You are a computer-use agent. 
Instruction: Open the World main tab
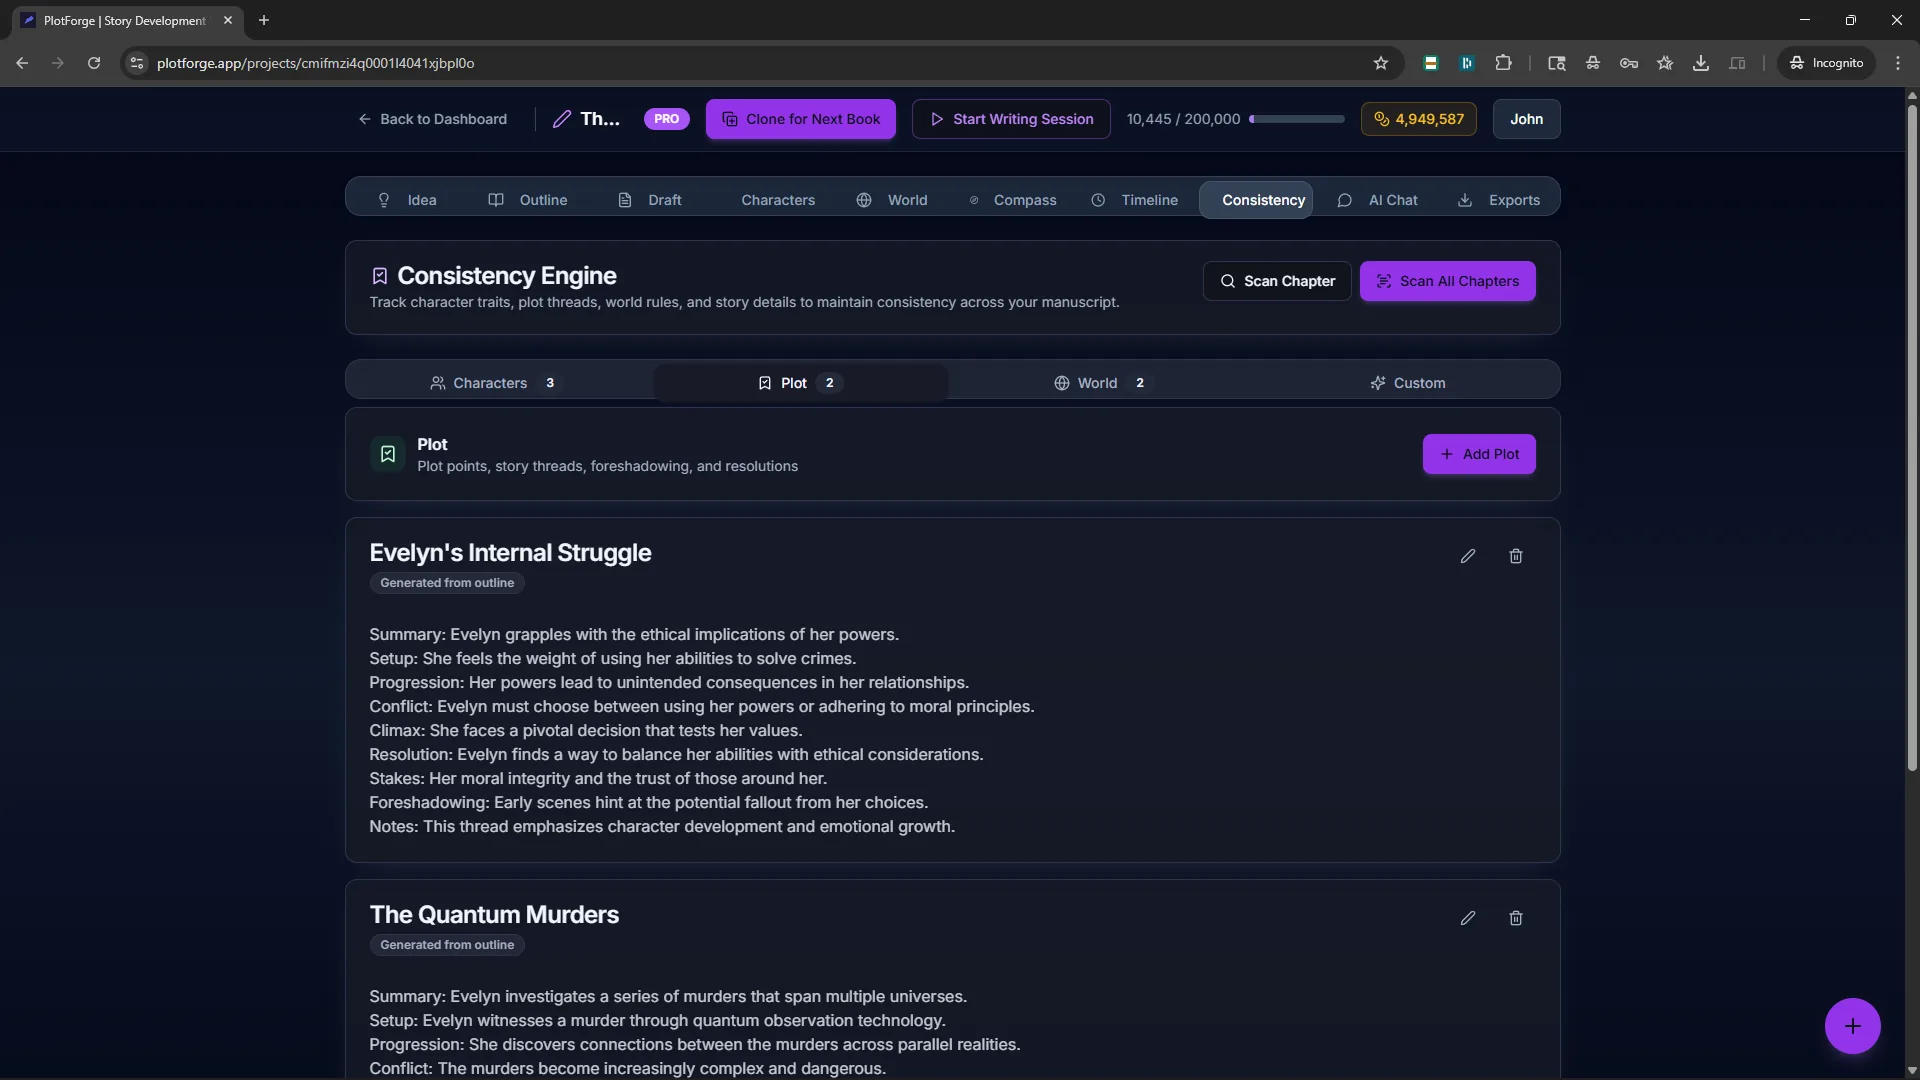point(892,200)
